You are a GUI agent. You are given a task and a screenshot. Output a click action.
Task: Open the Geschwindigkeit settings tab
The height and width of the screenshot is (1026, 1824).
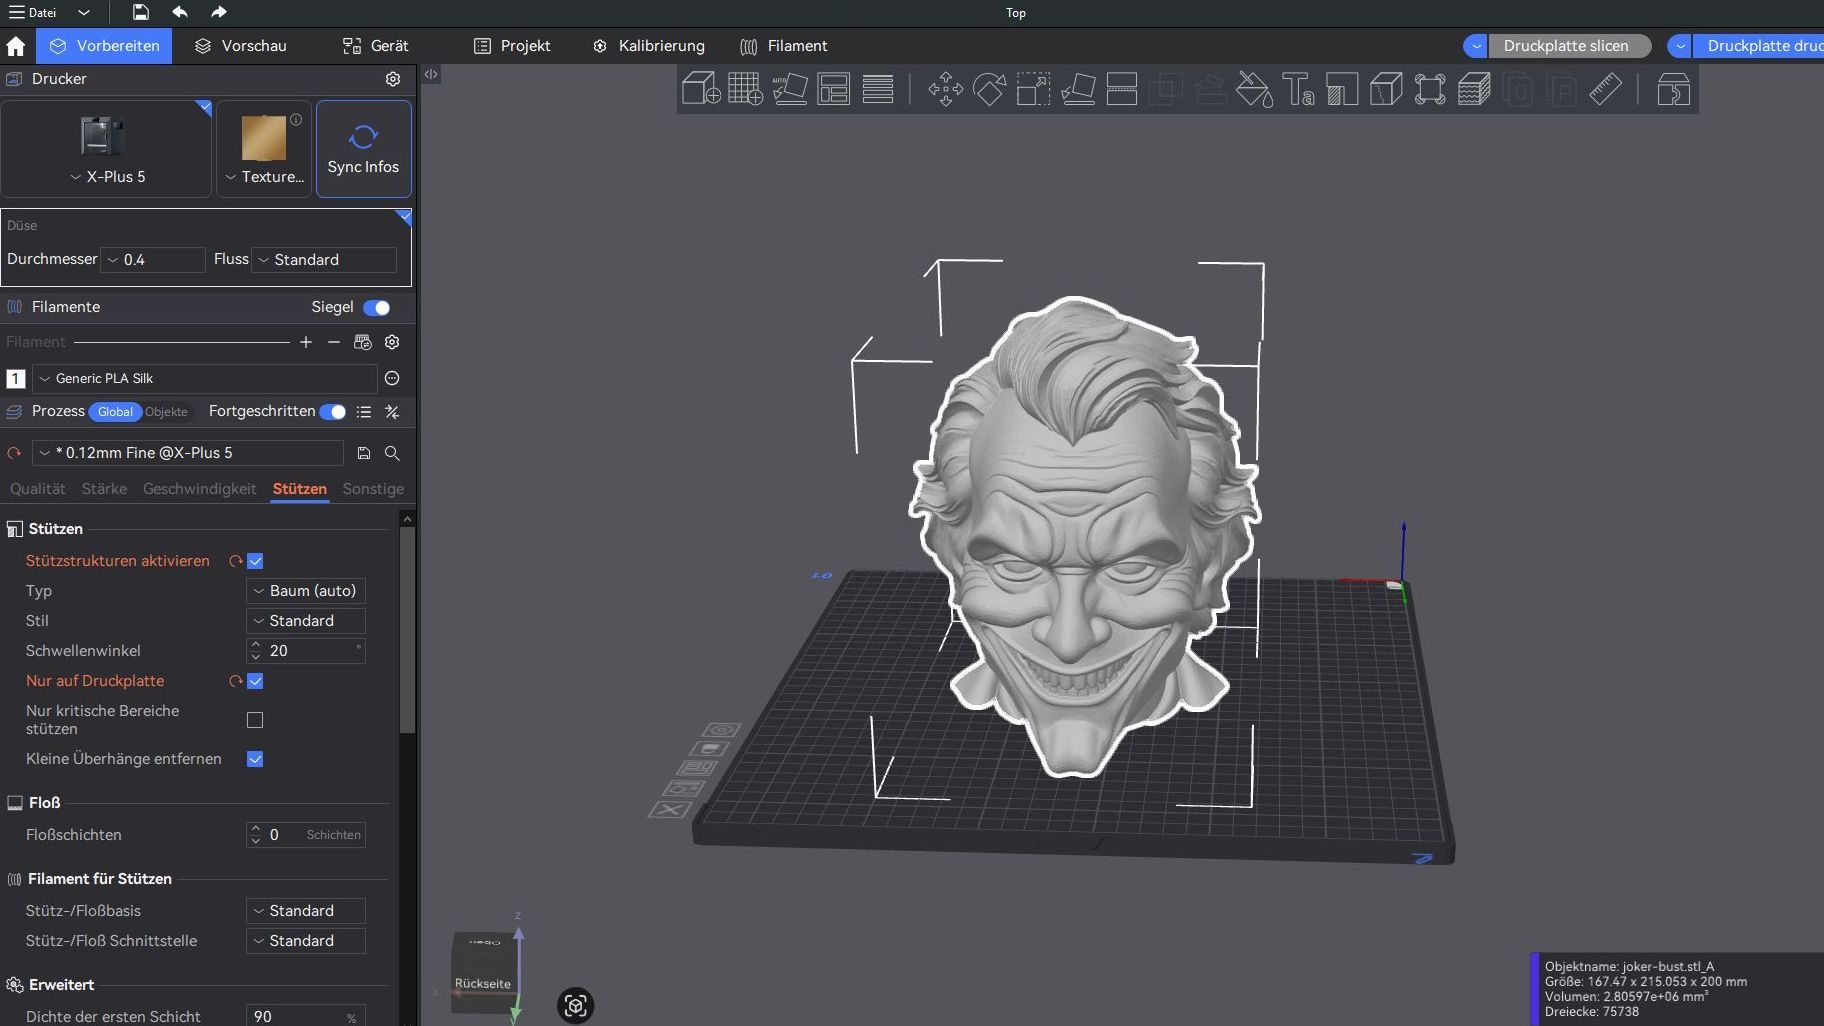[199, 489]
